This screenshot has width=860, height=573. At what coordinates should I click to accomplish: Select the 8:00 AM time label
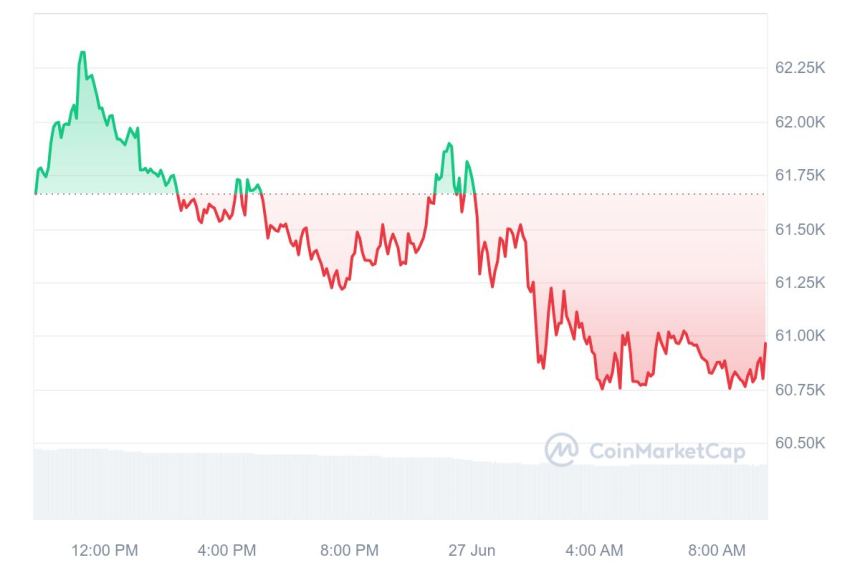[717, 550]
